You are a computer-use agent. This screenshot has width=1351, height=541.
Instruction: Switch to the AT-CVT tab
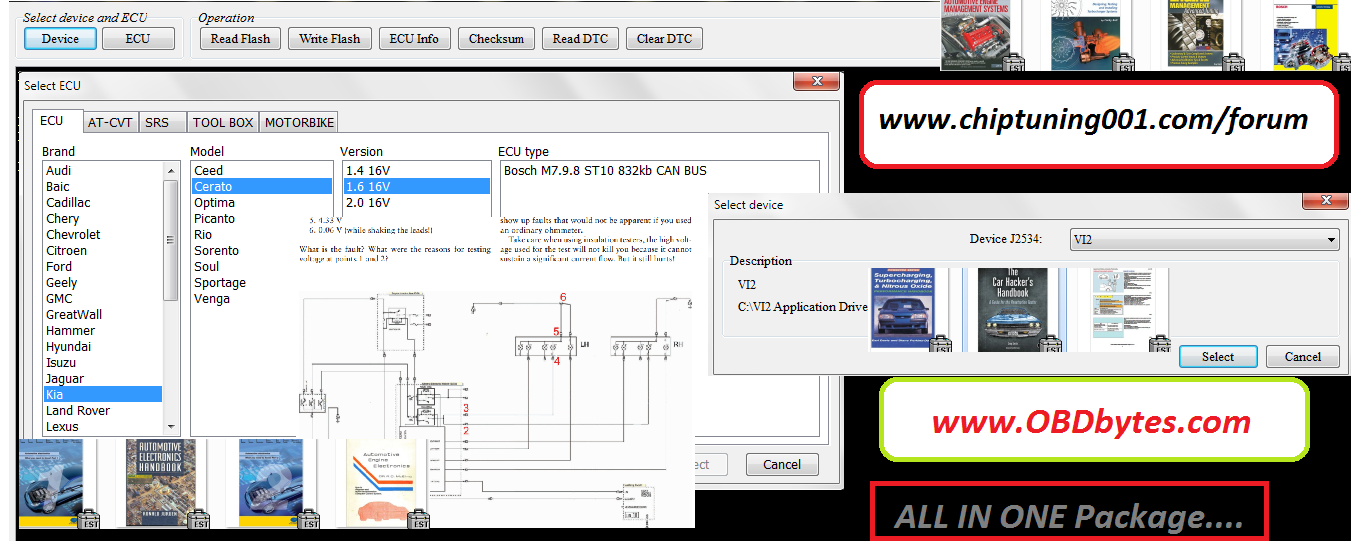point(110,122)
